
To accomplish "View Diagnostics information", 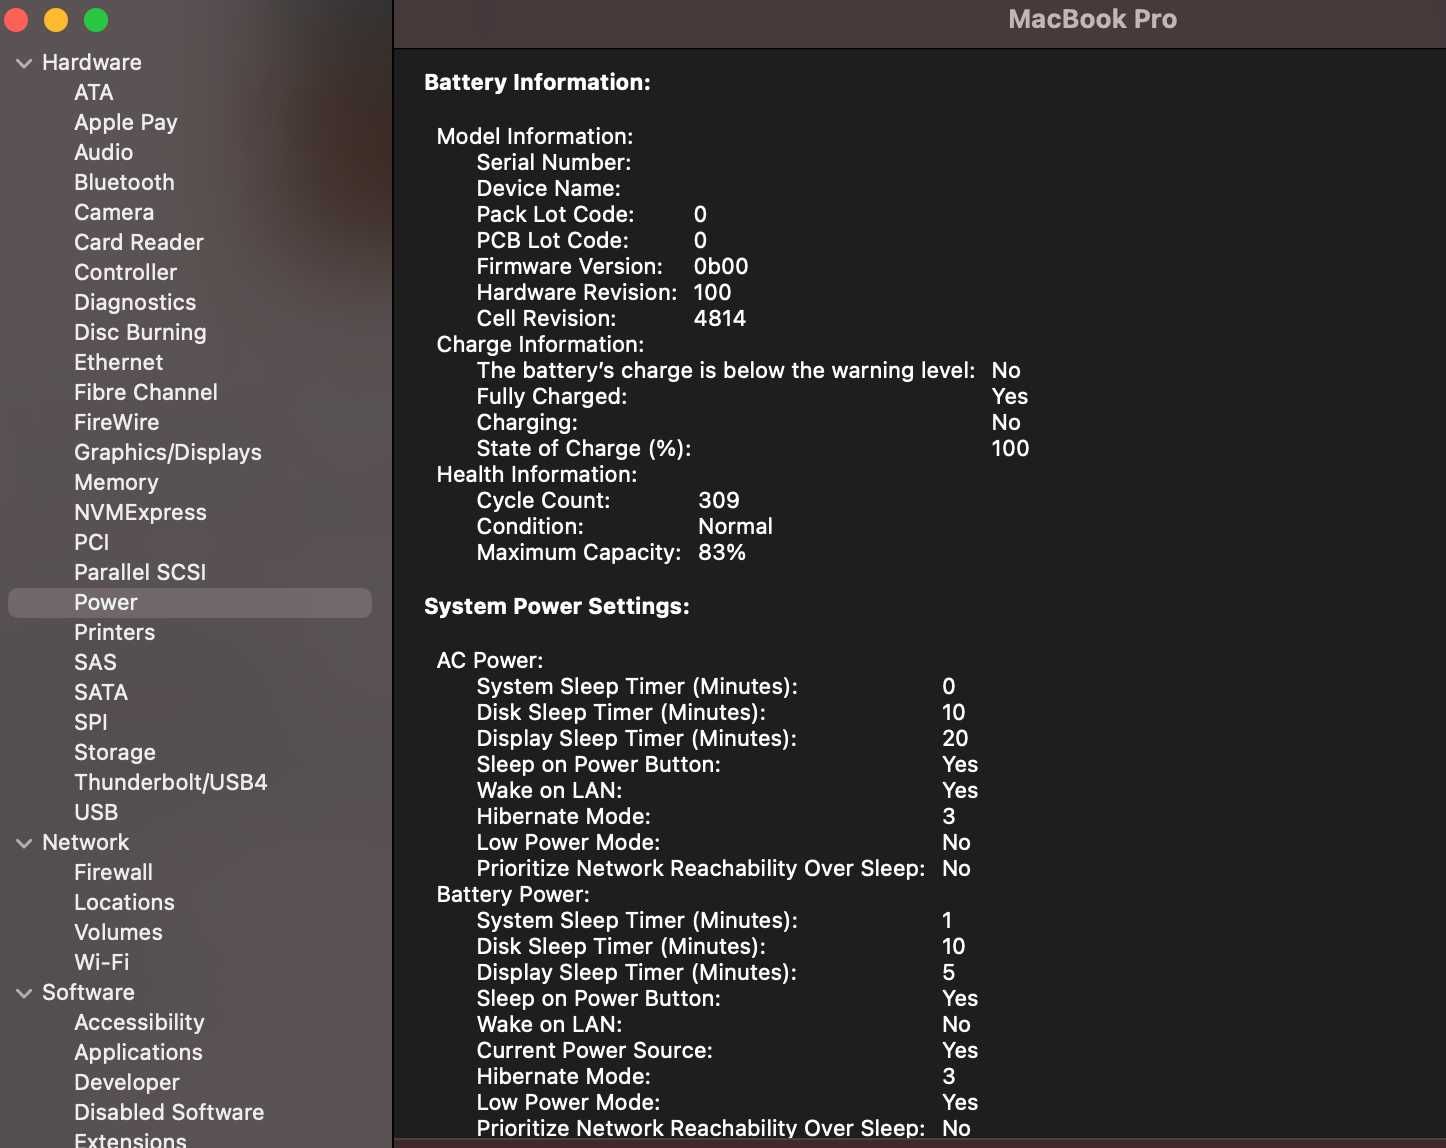I will [x=135, y=302].
